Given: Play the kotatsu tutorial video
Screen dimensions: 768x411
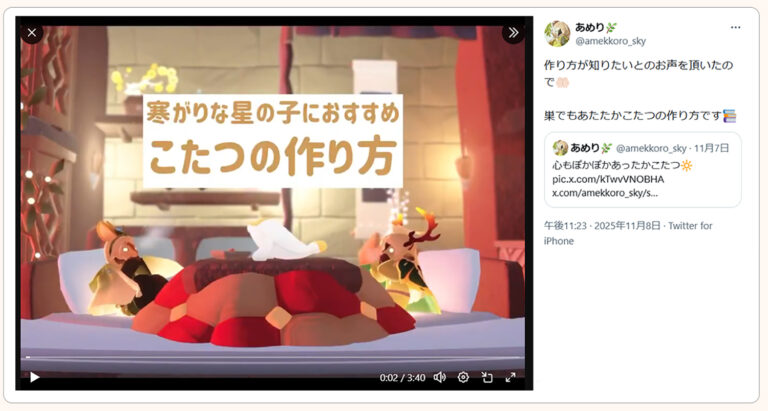Looking at the screenshot, I should 34,377.
